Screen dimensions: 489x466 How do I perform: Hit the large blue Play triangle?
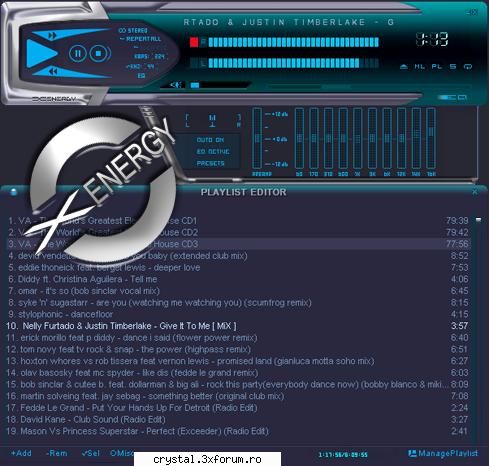pyautogui.click(x=41, y=53)
